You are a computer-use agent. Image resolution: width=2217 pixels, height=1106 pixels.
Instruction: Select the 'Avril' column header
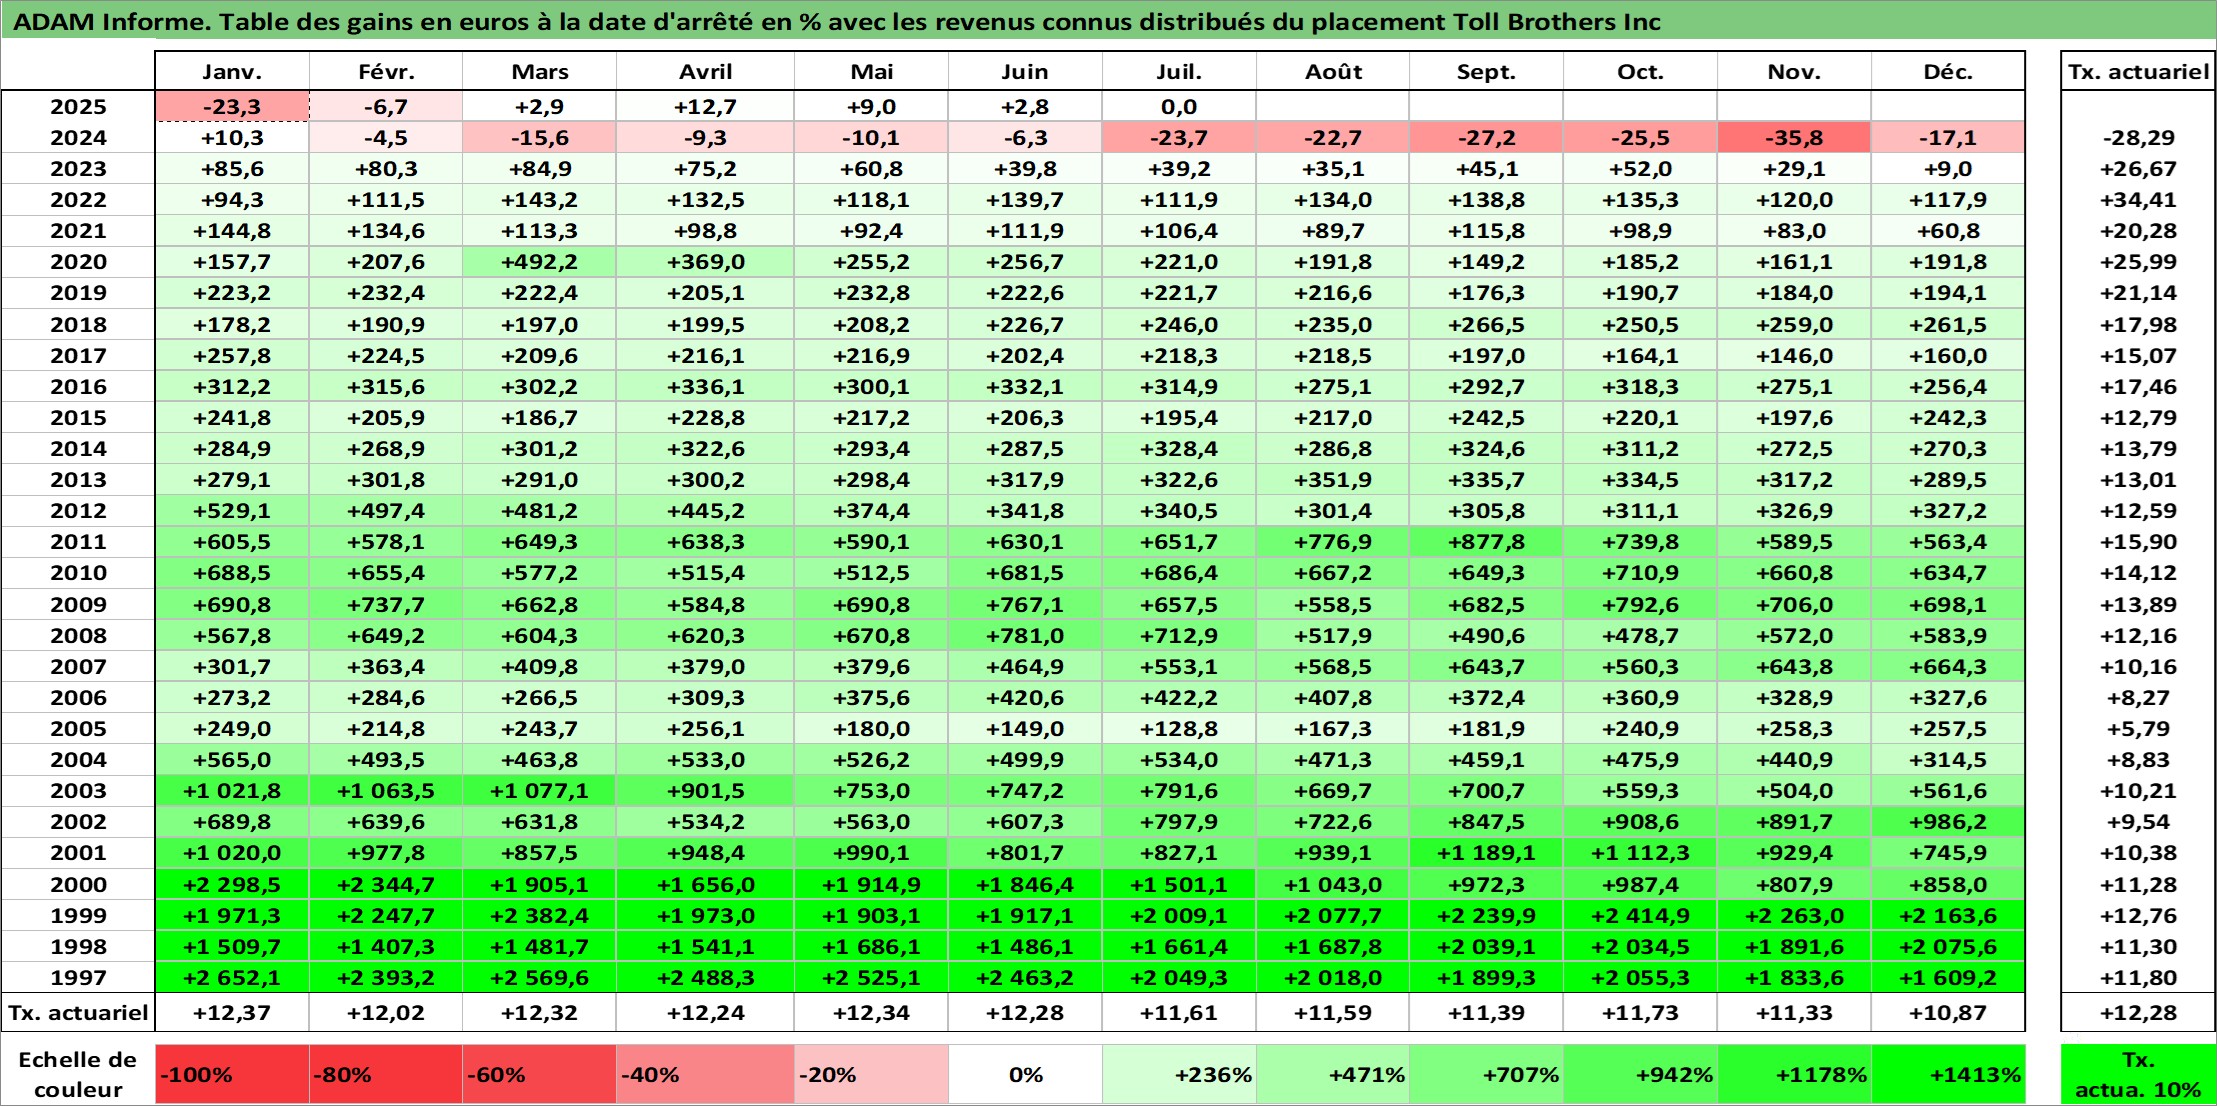(705, 71)
